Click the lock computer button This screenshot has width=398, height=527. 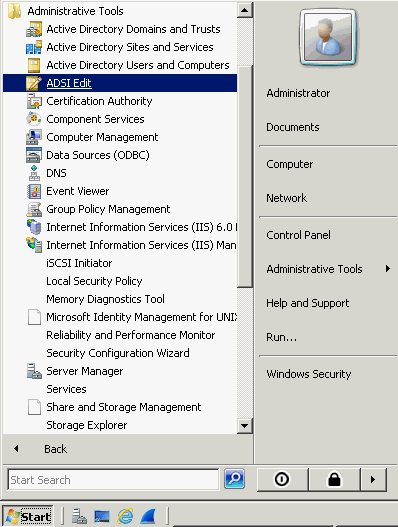click(334, 479)
